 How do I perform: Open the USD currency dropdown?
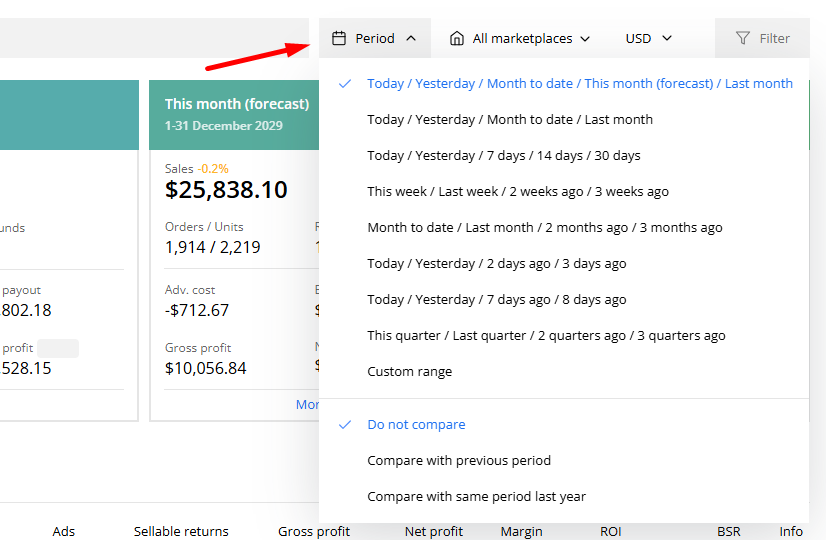tap(649, 38)
